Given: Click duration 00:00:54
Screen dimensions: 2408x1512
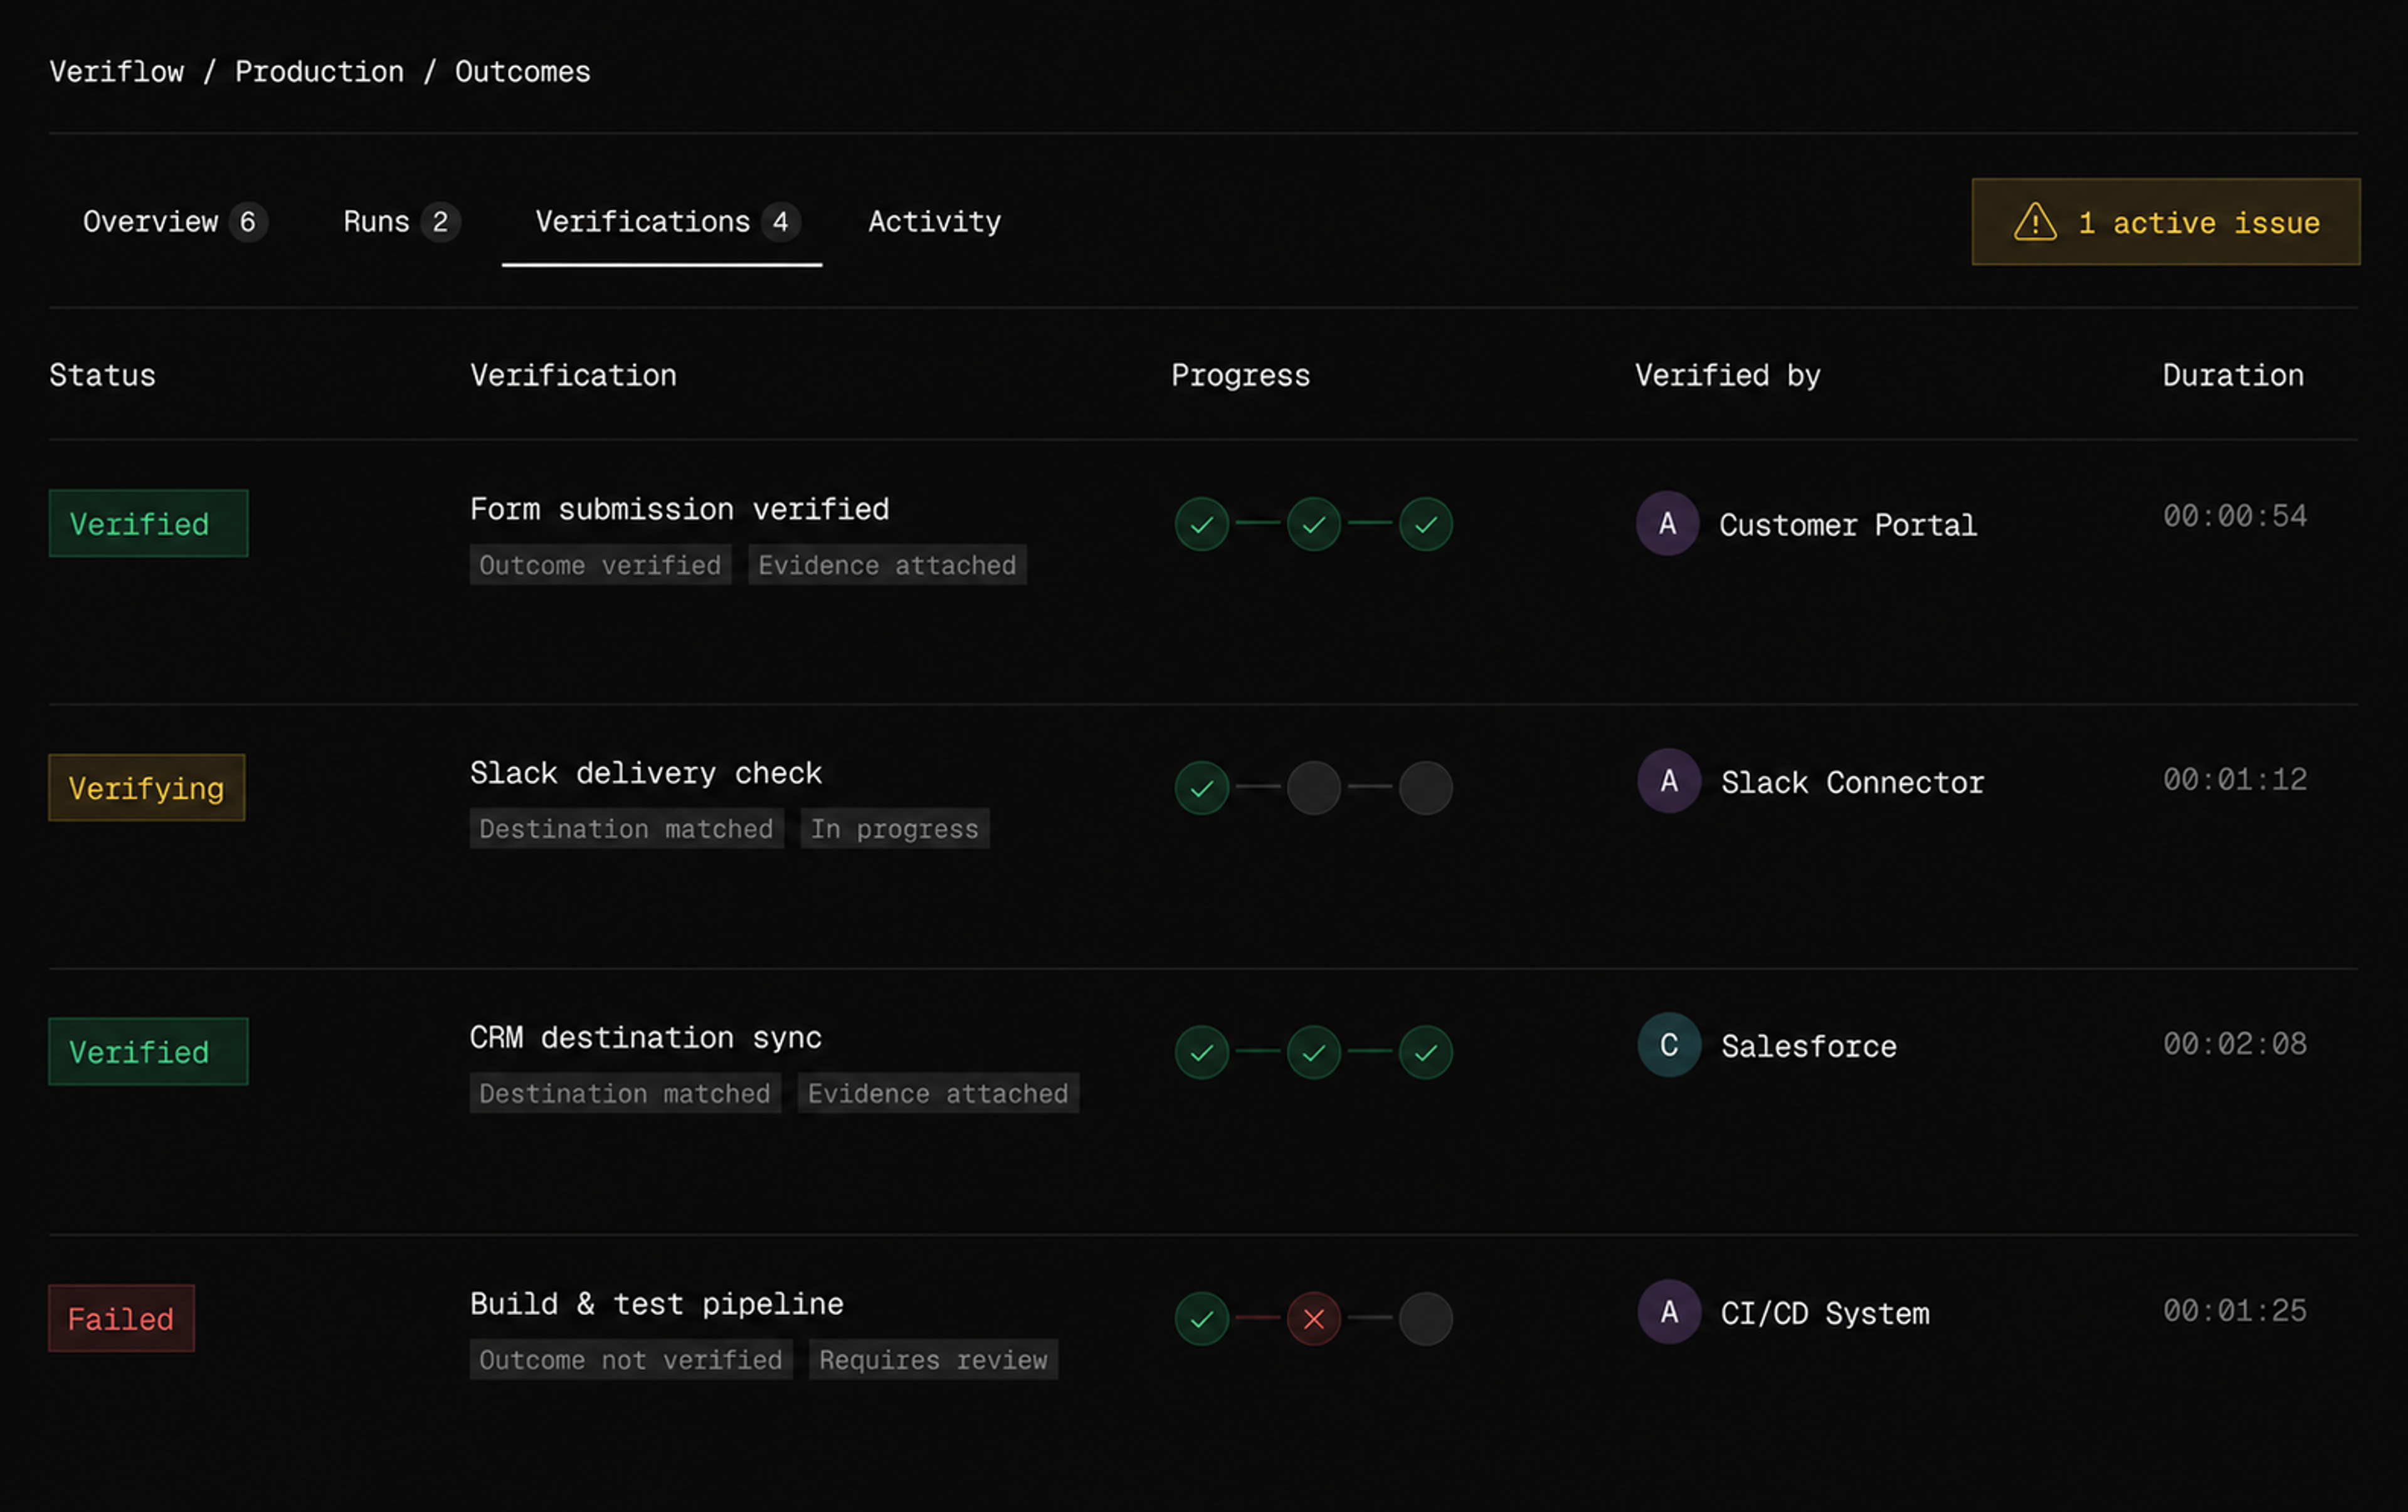Looking at the screenshot, I should click(2235, 516).
